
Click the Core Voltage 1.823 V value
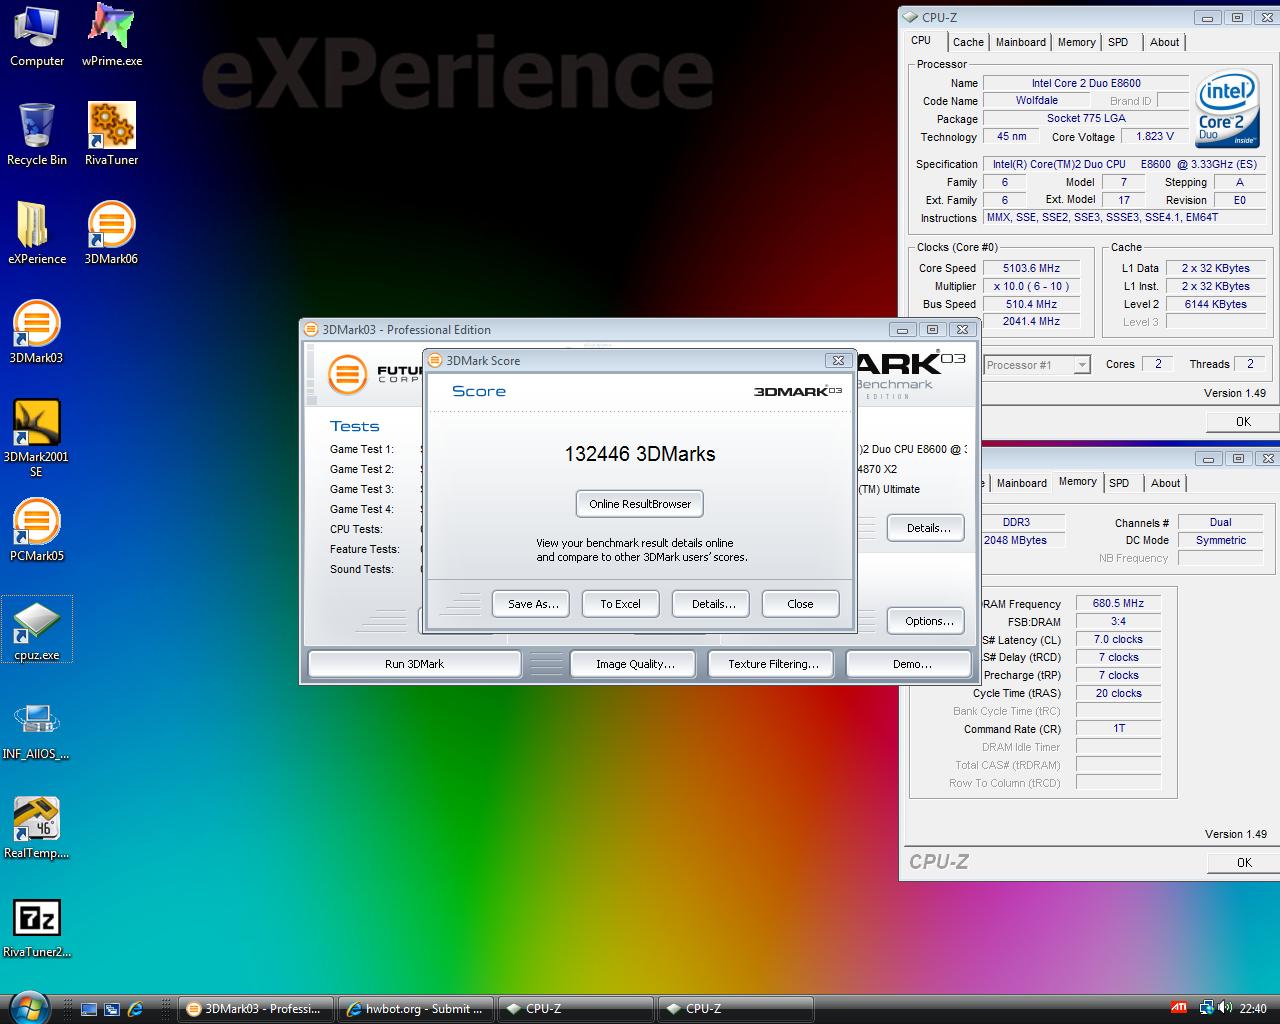click(1155, 136)
